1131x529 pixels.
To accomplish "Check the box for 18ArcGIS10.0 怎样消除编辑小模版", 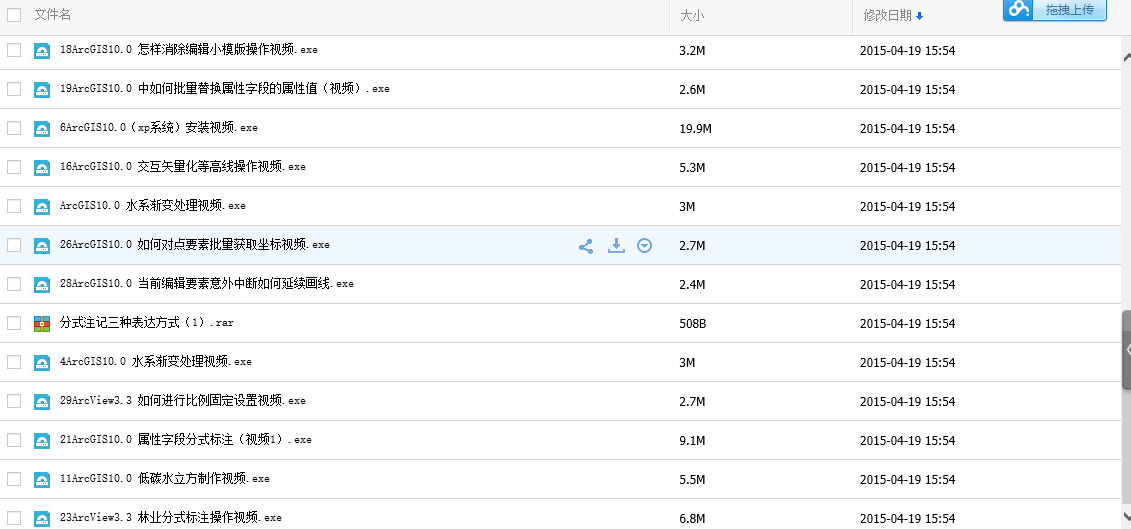I will point(14,50).
